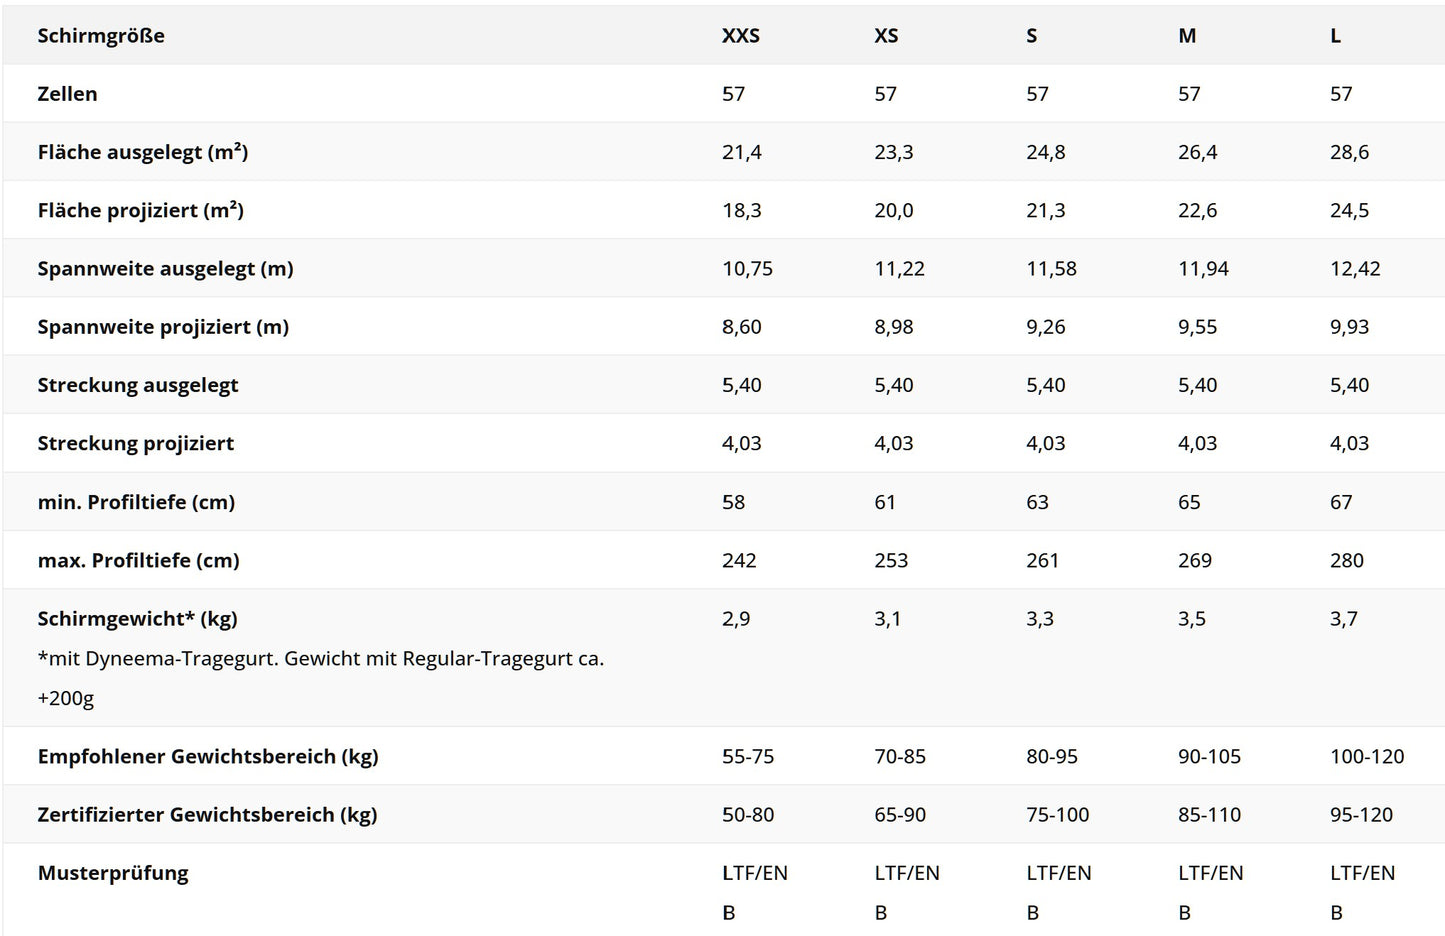
Task: Select the Musterprüfung row label
Action: pos(113,873)
